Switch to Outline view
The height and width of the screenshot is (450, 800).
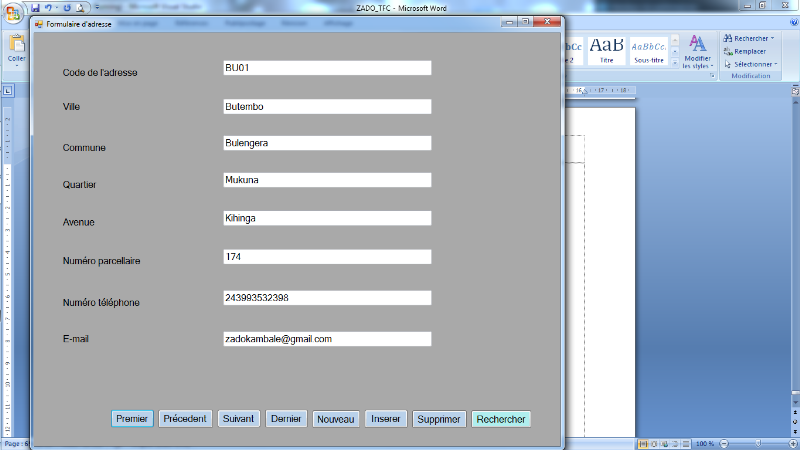pos(676,444)
